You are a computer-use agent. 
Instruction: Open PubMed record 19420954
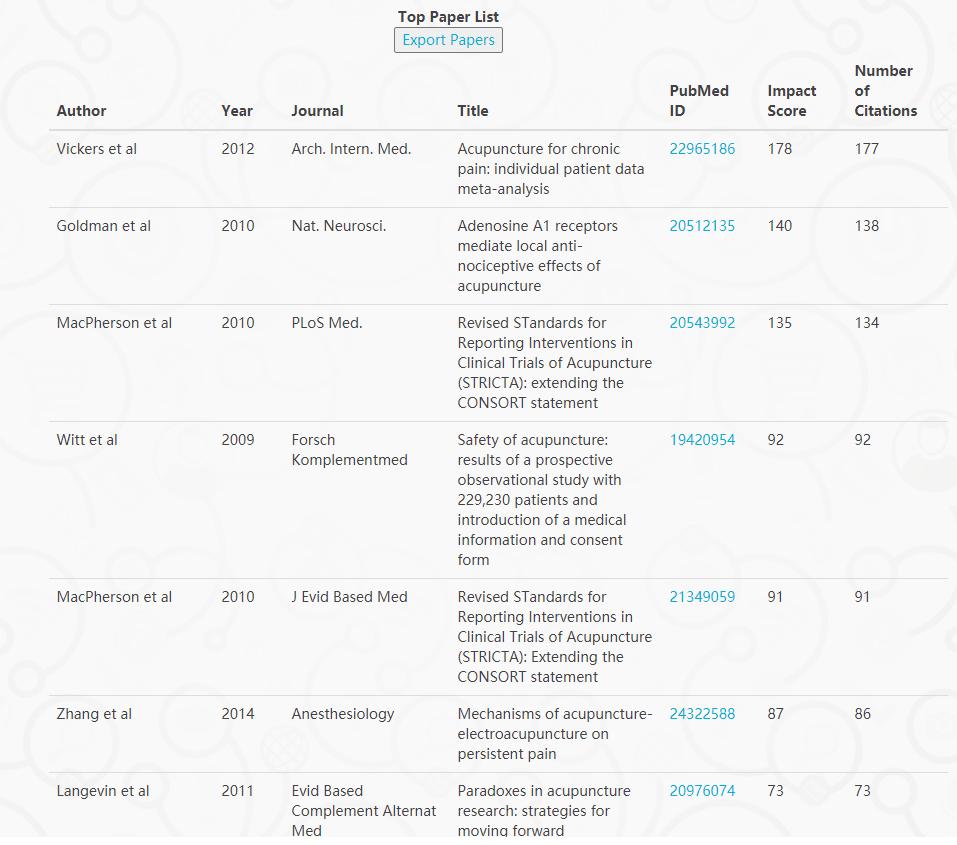click(702, 440)
